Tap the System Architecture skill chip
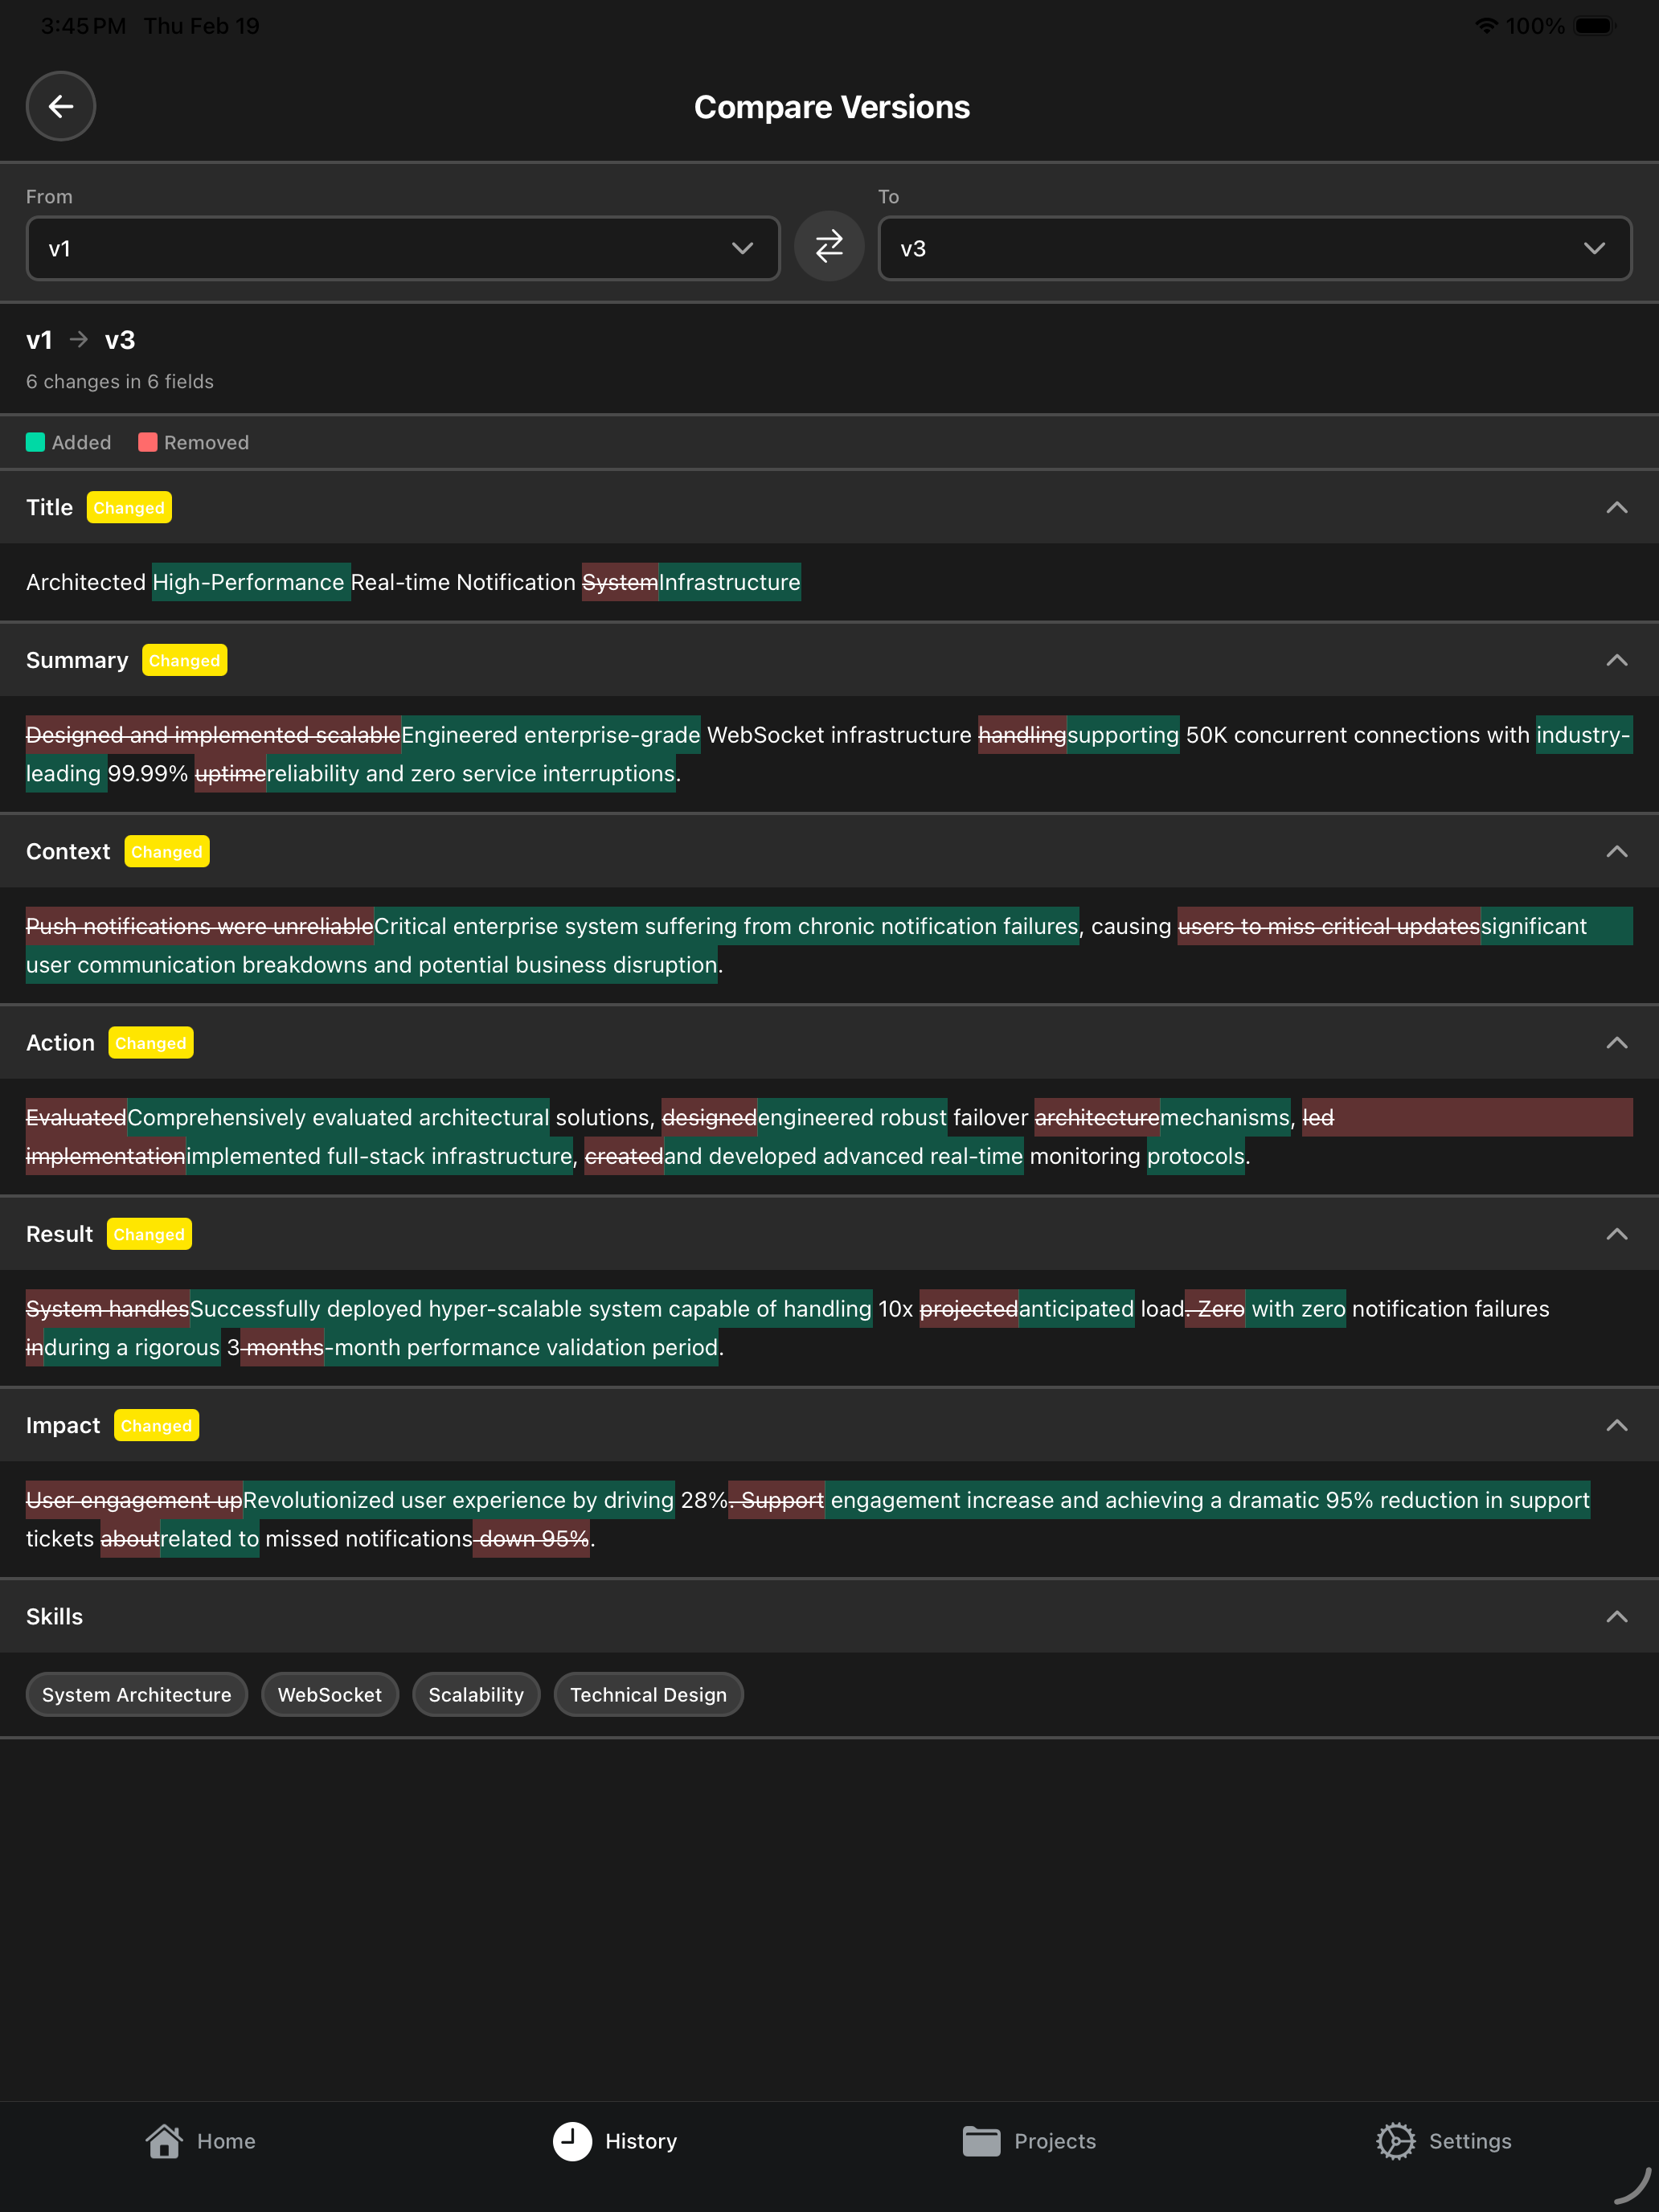 click(x=137, y=1695)
